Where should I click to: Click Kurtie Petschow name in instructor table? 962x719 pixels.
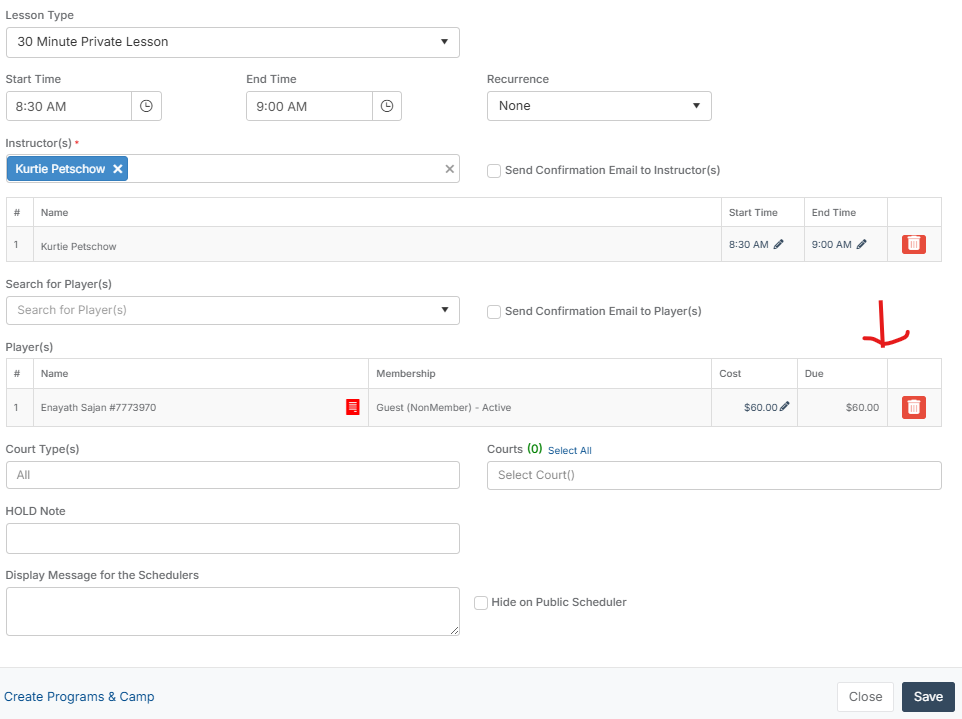tap(79, 246)
